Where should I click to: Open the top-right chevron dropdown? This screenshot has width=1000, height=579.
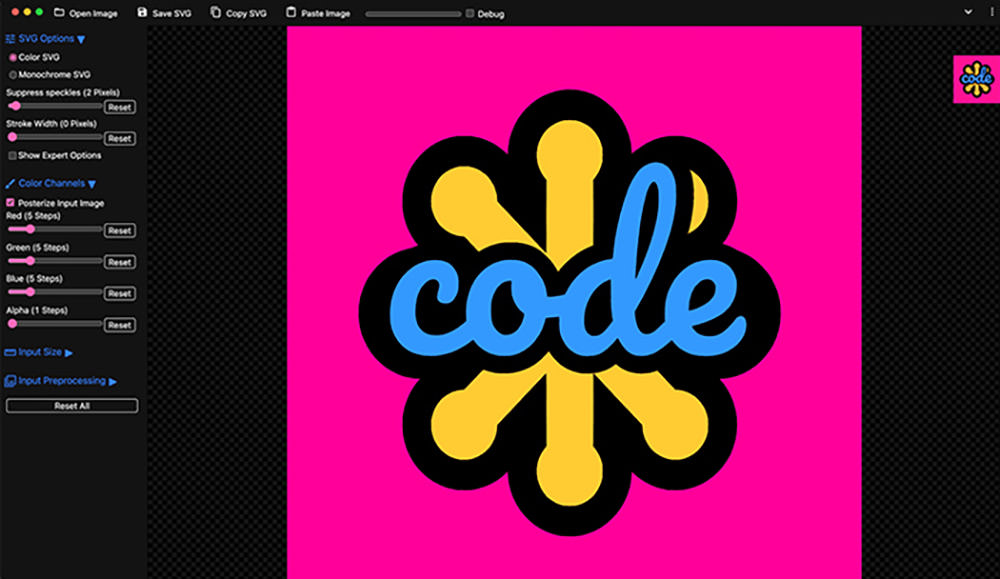click(x=968, y=11)
